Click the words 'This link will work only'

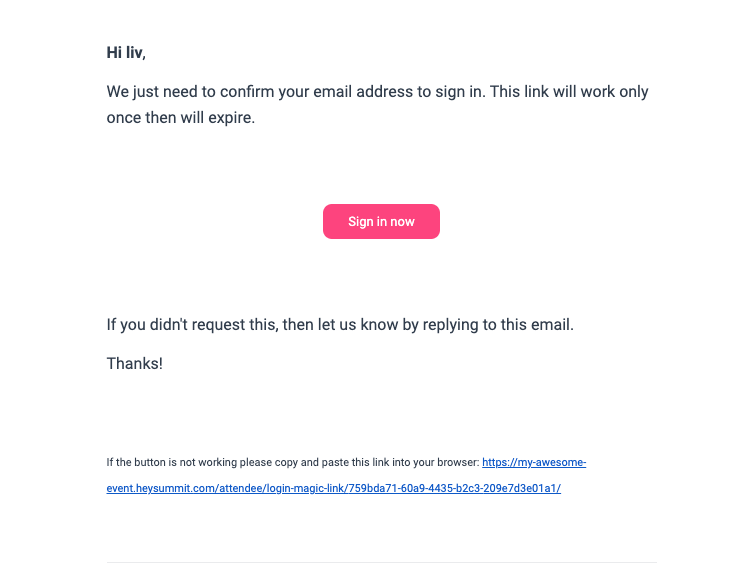pos(569,91)
